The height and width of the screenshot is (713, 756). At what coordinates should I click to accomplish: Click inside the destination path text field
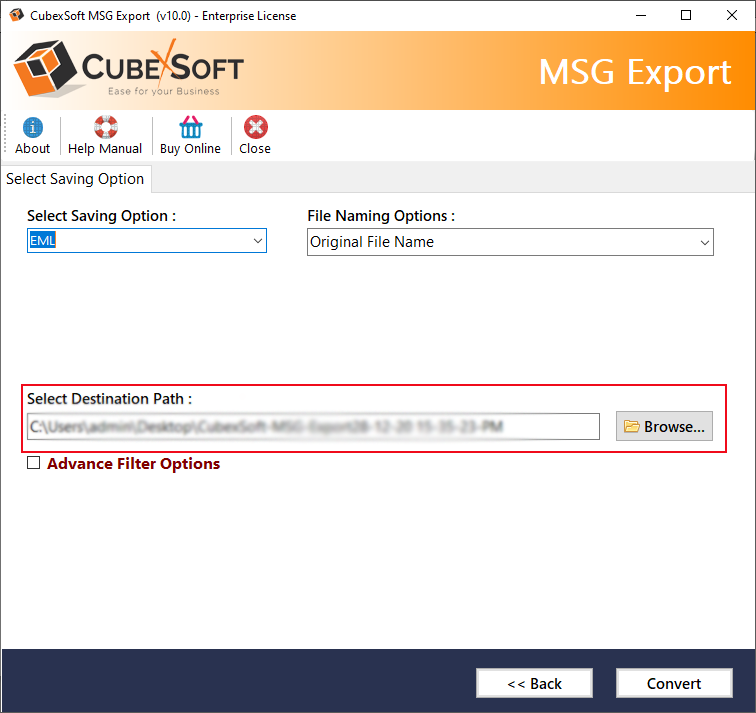coord(312,427)
